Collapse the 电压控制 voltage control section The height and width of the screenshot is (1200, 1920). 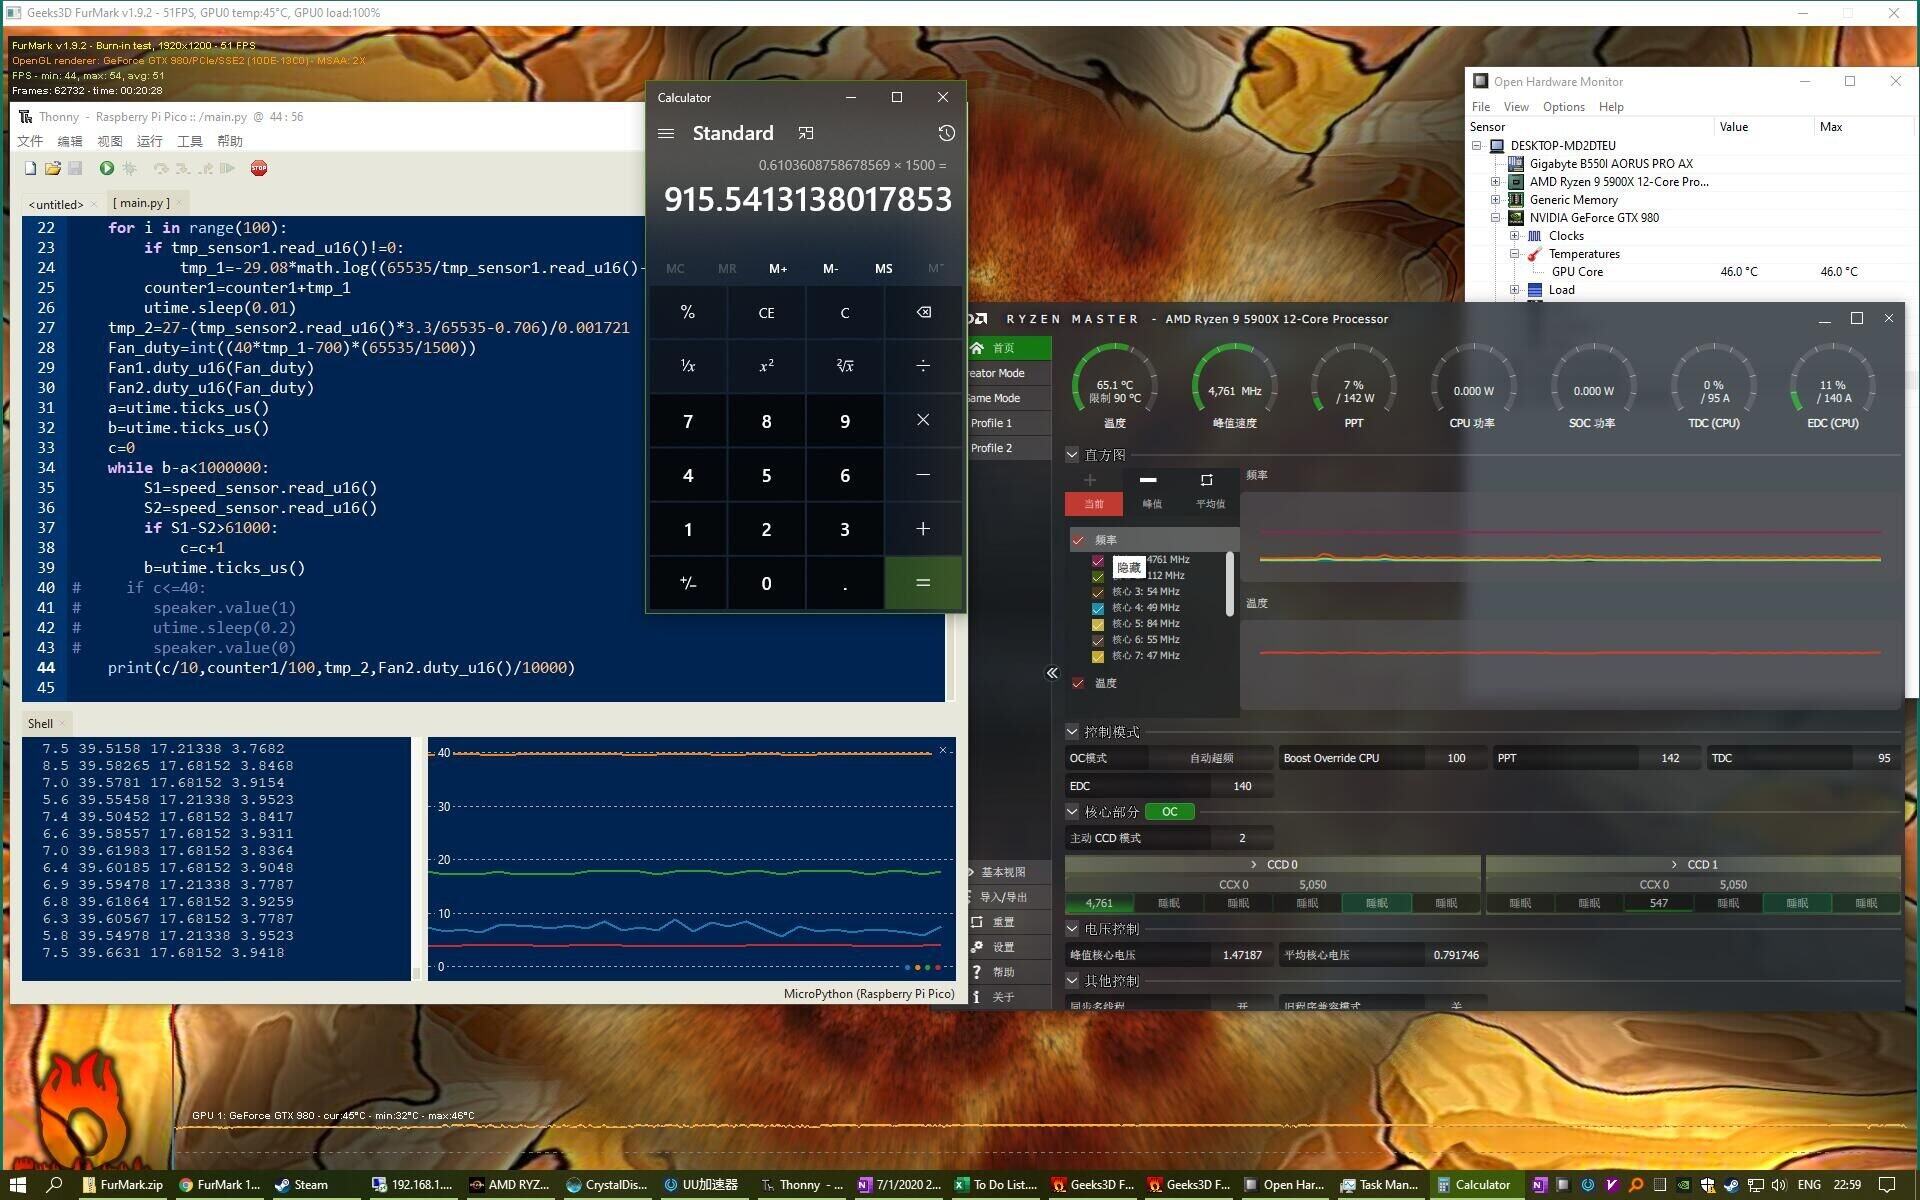[1072, 929]
